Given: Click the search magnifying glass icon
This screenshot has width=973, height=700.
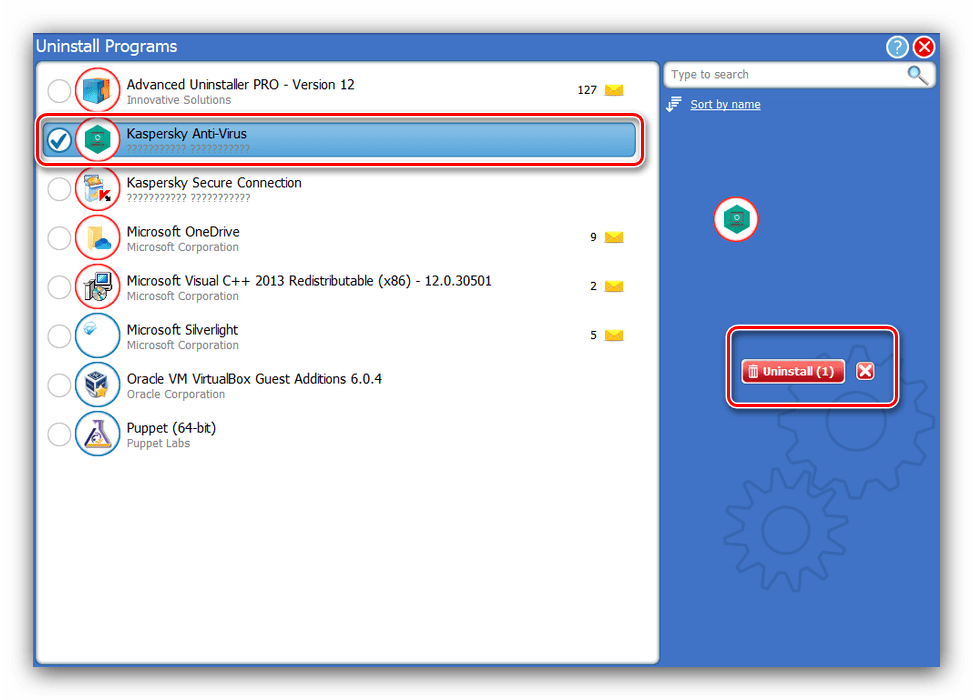Looking at the screenshot, I should pos(917,75).
